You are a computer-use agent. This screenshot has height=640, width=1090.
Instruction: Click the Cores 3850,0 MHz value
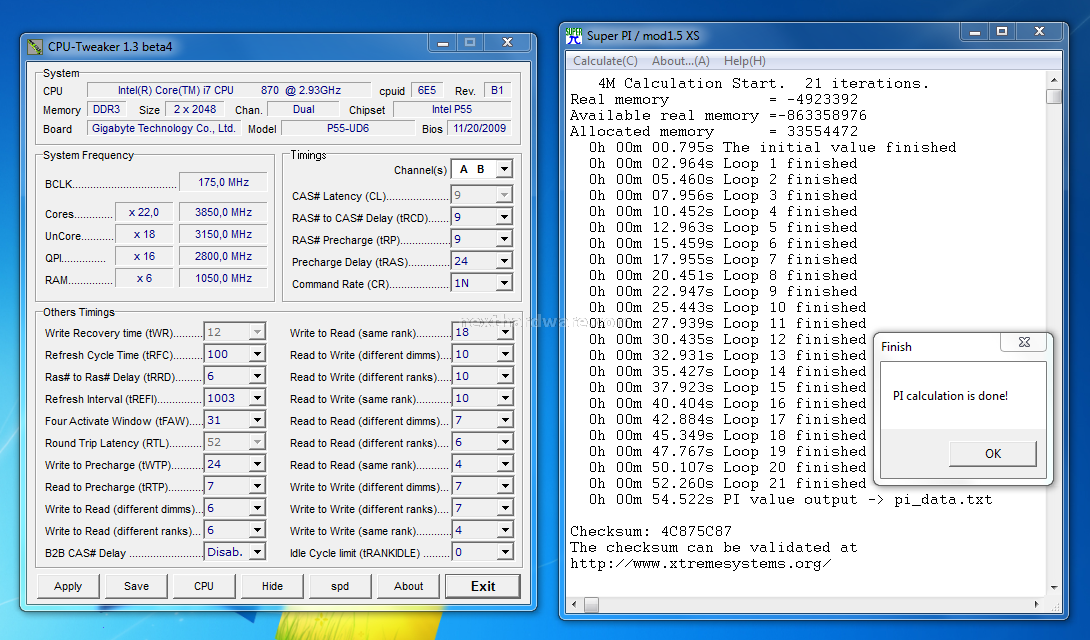pyautogui.click(x=223, y=212)
